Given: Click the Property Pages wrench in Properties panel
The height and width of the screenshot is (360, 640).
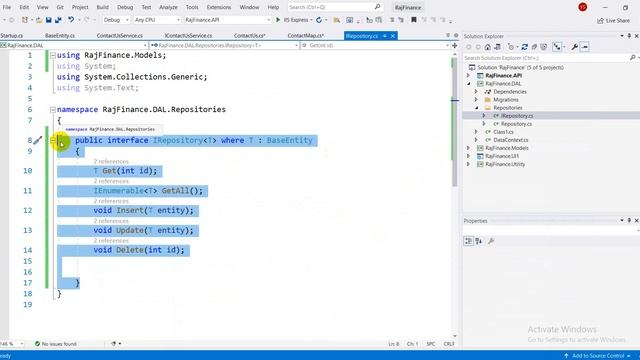Looking at the screenshot, I should [491, 241].
